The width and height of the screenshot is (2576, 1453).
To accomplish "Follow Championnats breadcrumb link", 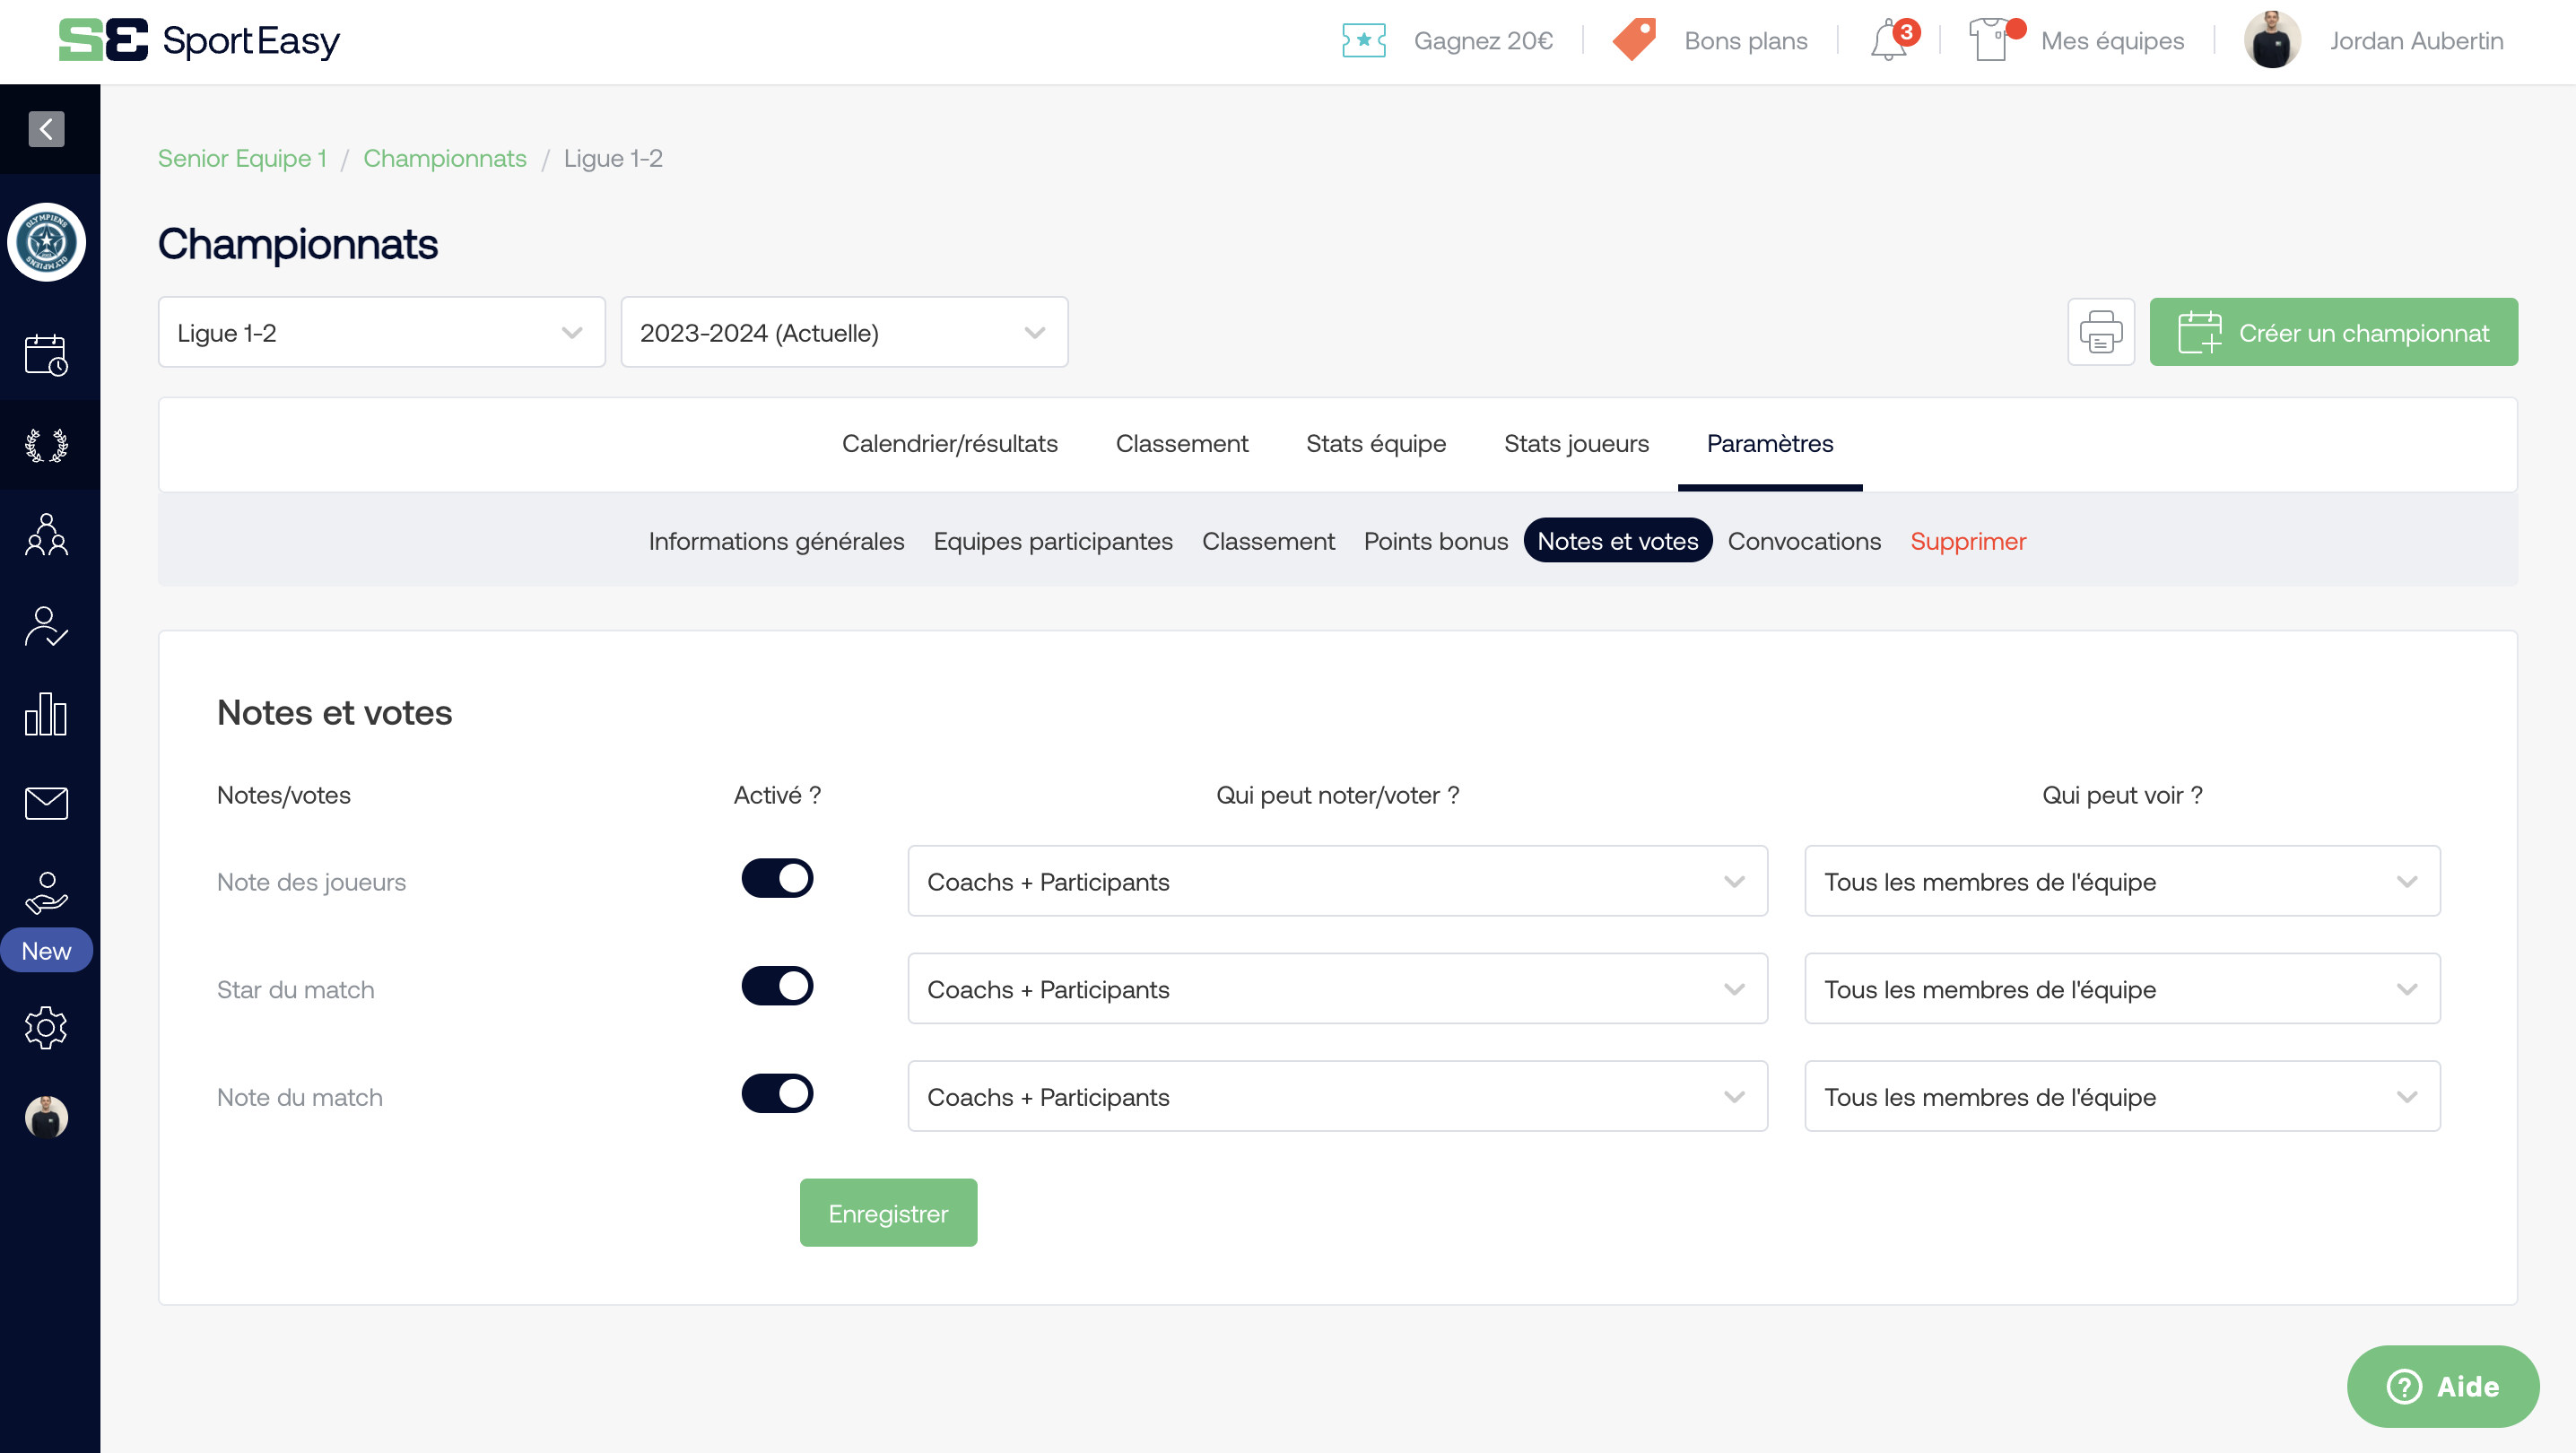I will tap(444, 158).
